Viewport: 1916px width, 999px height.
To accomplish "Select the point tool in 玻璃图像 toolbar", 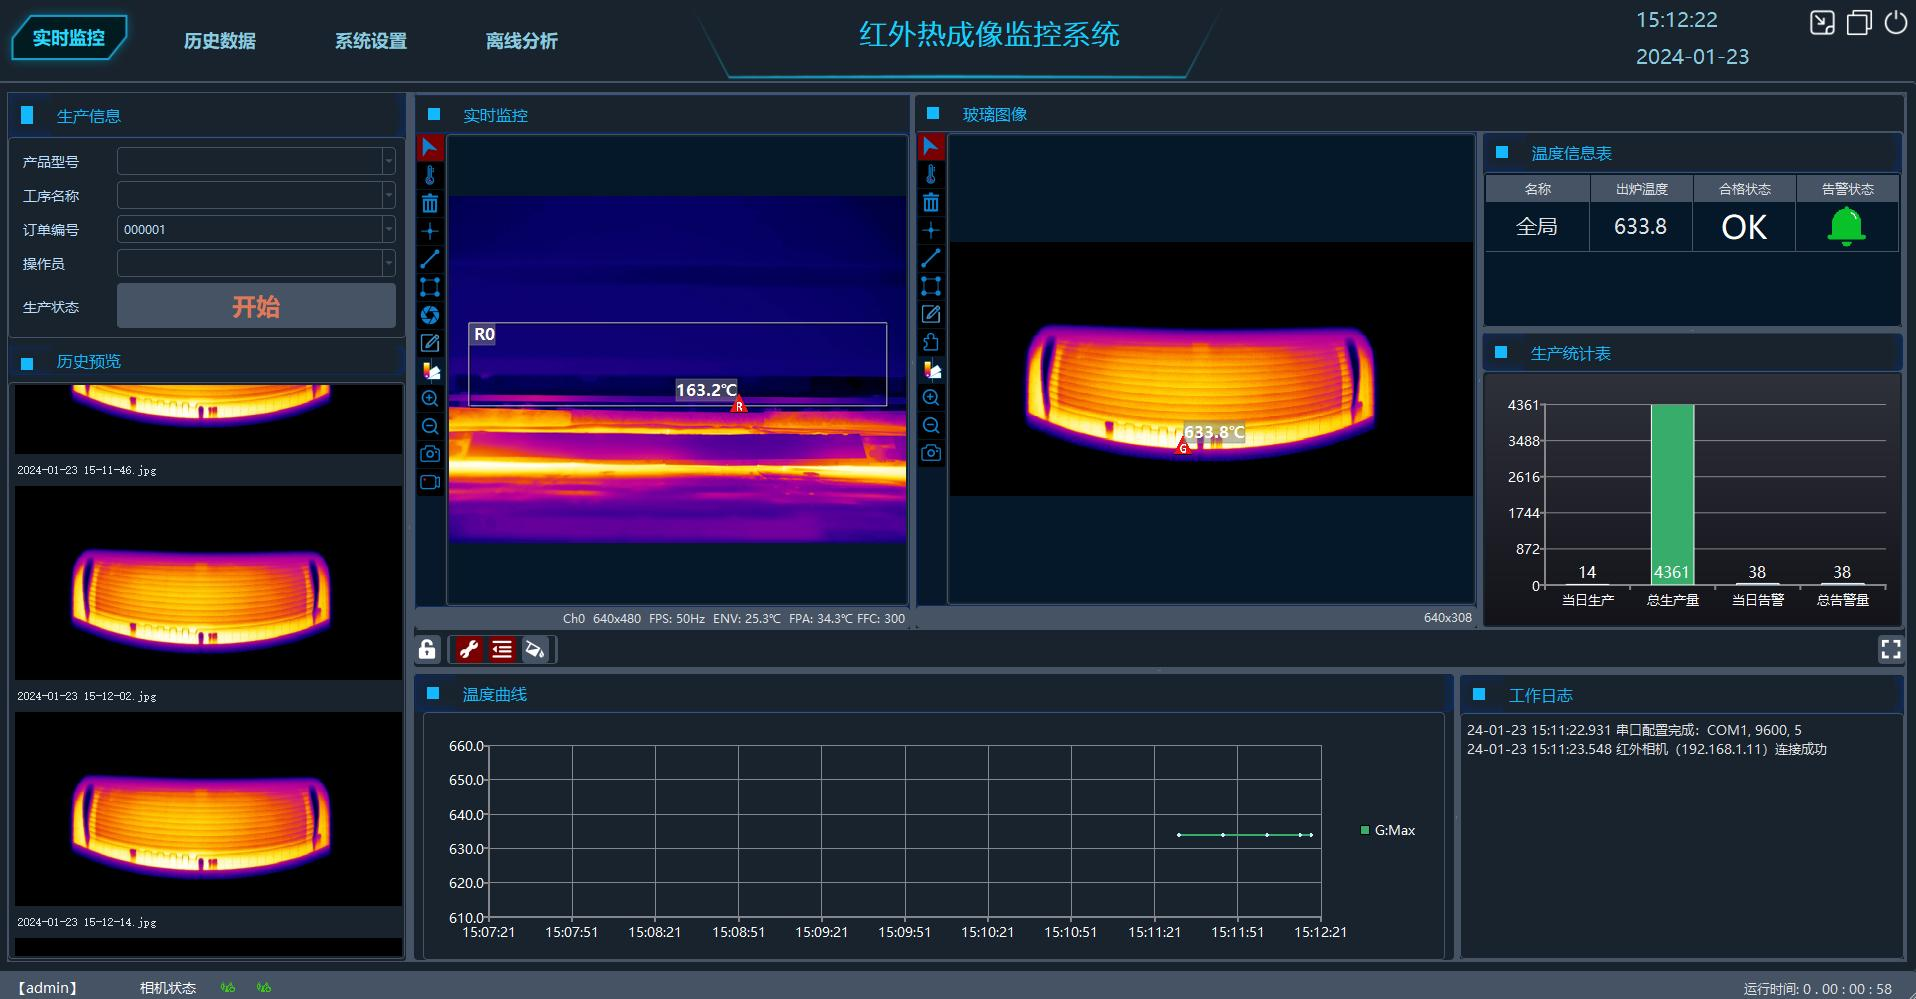I will pyautogui.click(x=931, y=230).
